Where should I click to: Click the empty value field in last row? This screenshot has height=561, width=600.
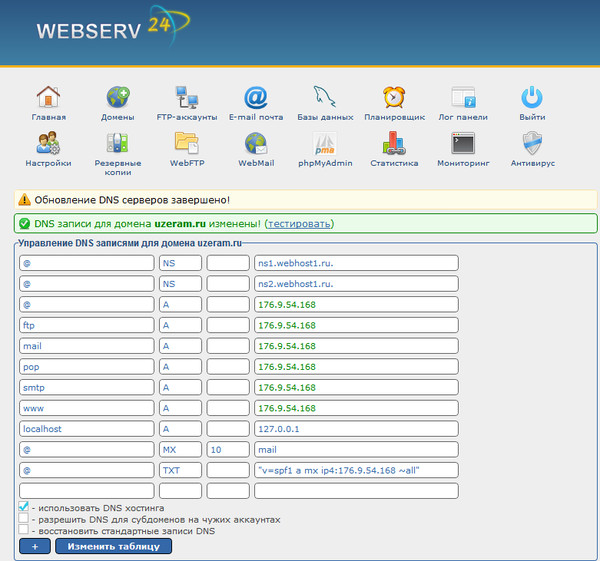[356, 491]
